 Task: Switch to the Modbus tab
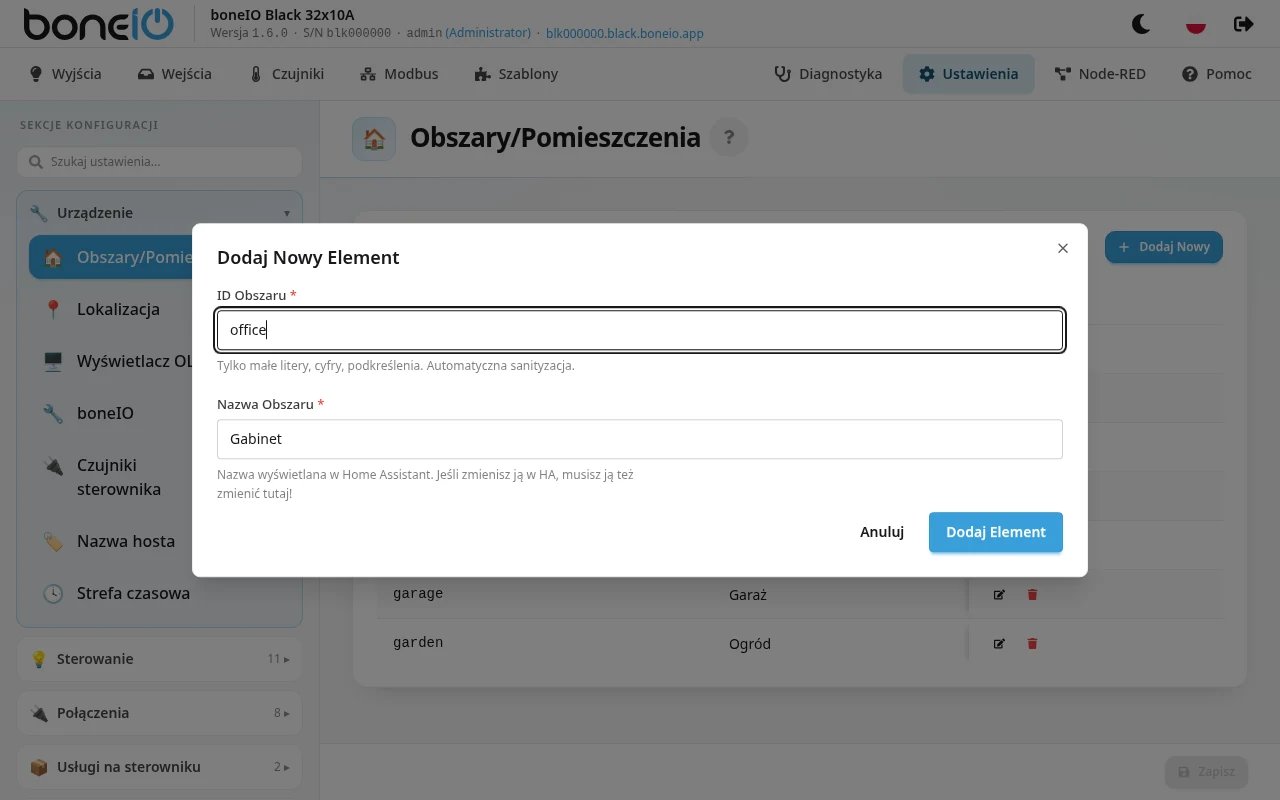[399, 74]
